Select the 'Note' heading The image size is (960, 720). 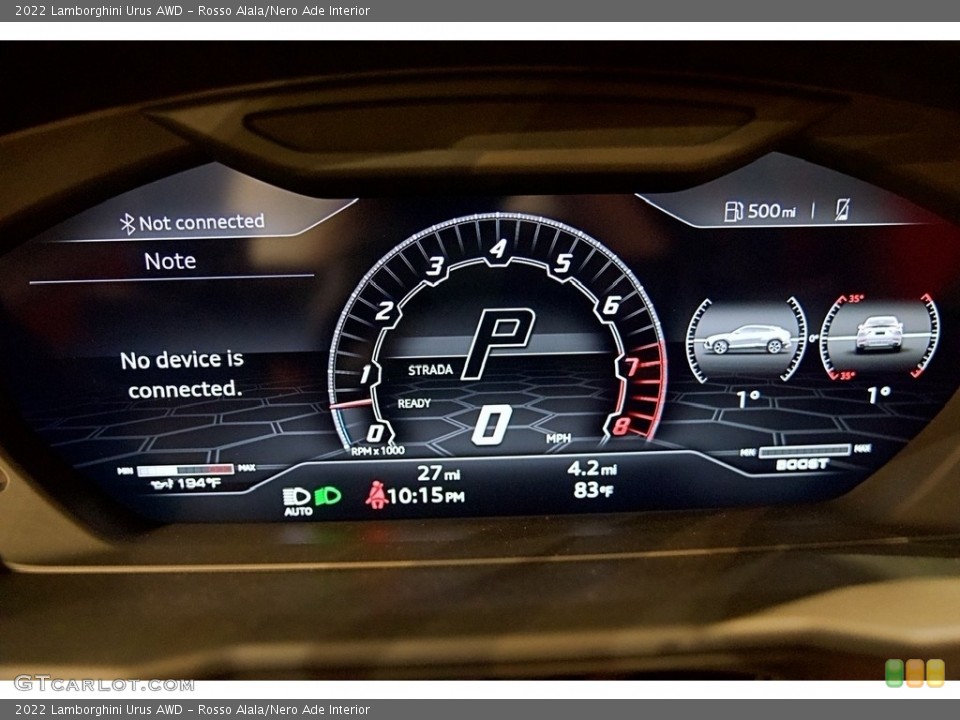[170, 261]
